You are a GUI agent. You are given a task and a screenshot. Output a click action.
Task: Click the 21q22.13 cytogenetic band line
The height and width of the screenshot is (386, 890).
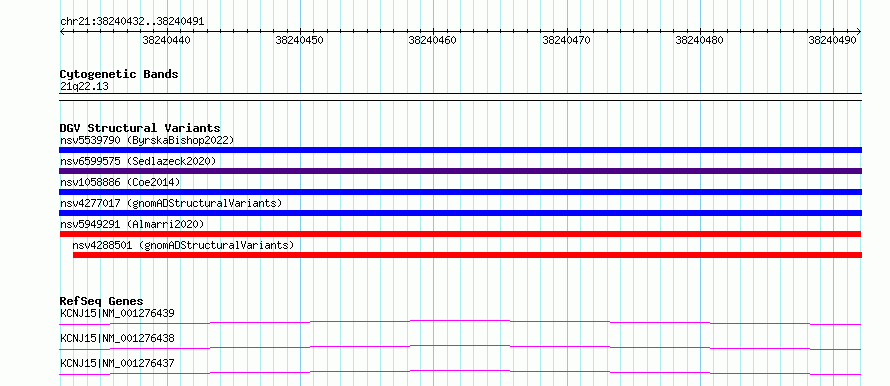click(460, 96)
